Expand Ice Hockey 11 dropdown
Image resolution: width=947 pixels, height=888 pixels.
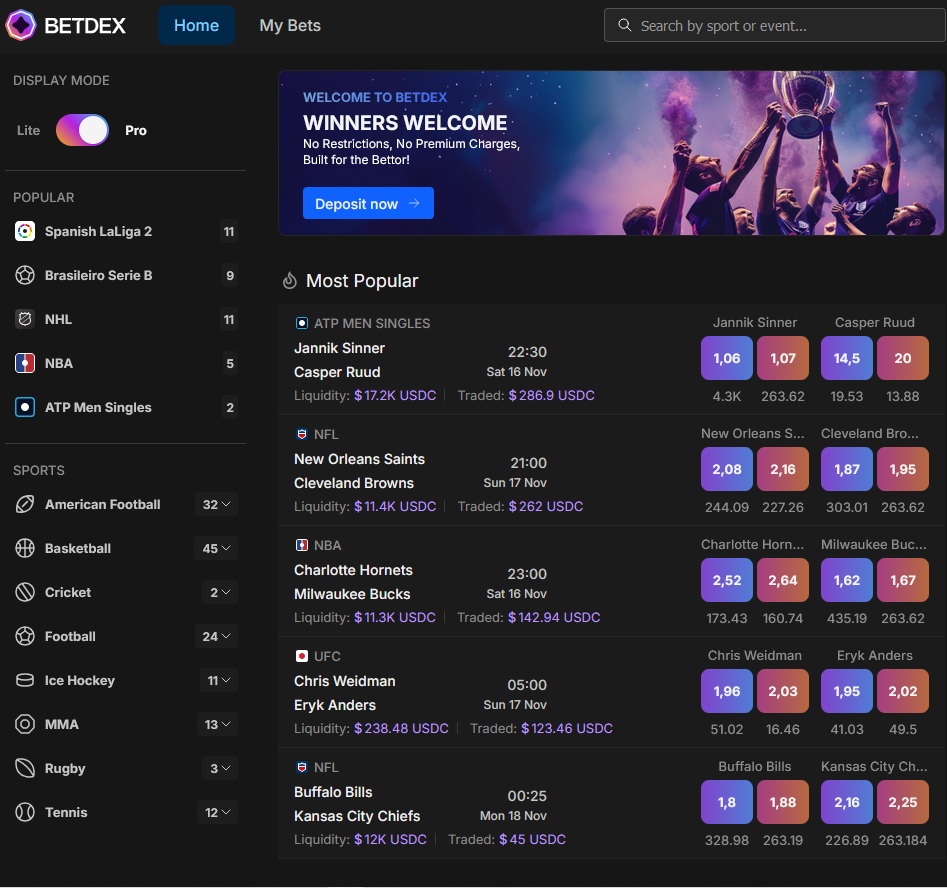pyautogui.click(x=219, y=680)
